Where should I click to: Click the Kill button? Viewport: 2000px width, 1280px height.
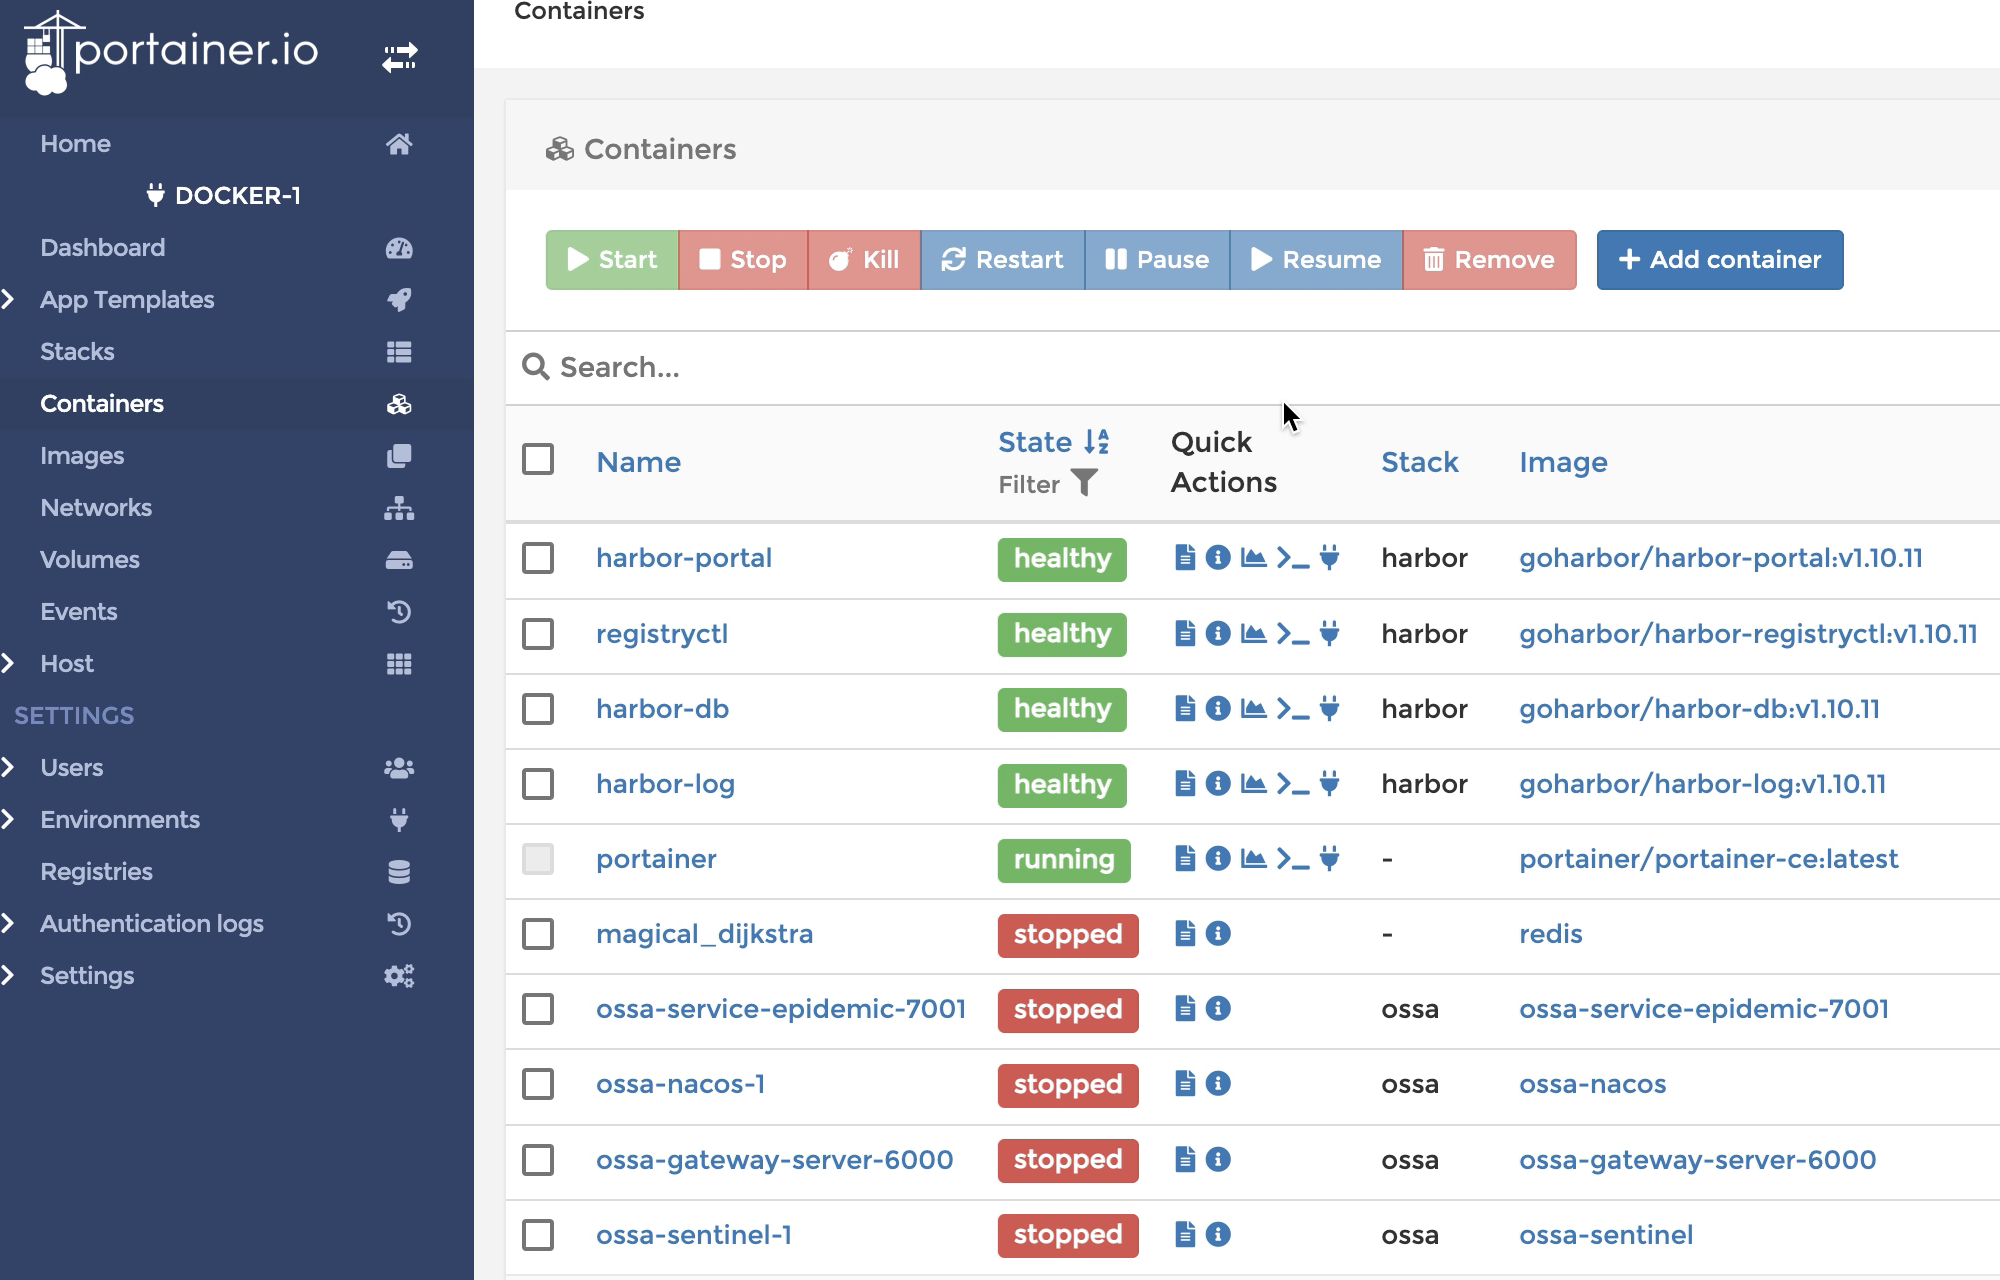864,260
